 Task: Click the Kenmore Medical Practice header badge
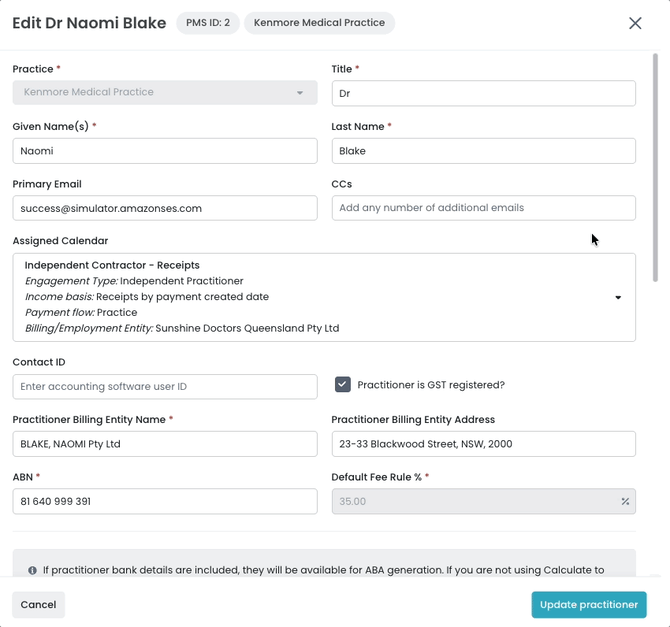coord(319,23)
